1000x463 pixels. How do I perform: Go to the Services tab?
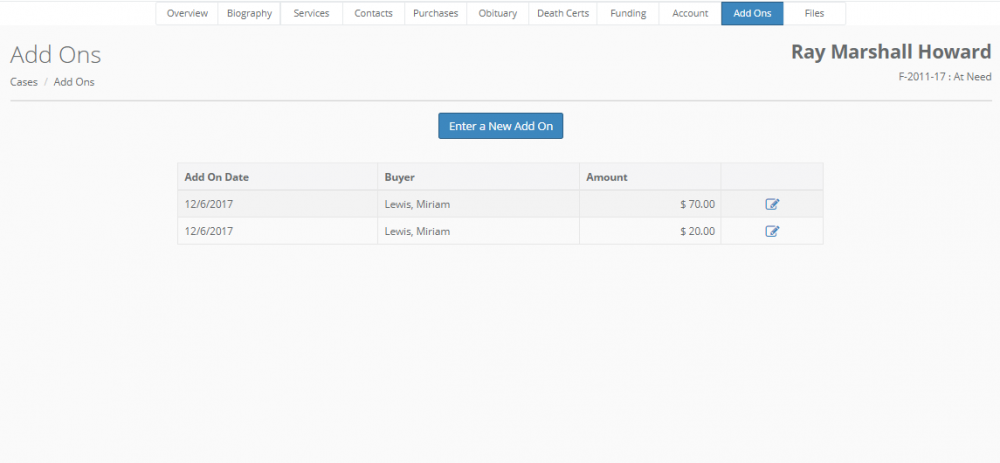click(x=311, y=13)
